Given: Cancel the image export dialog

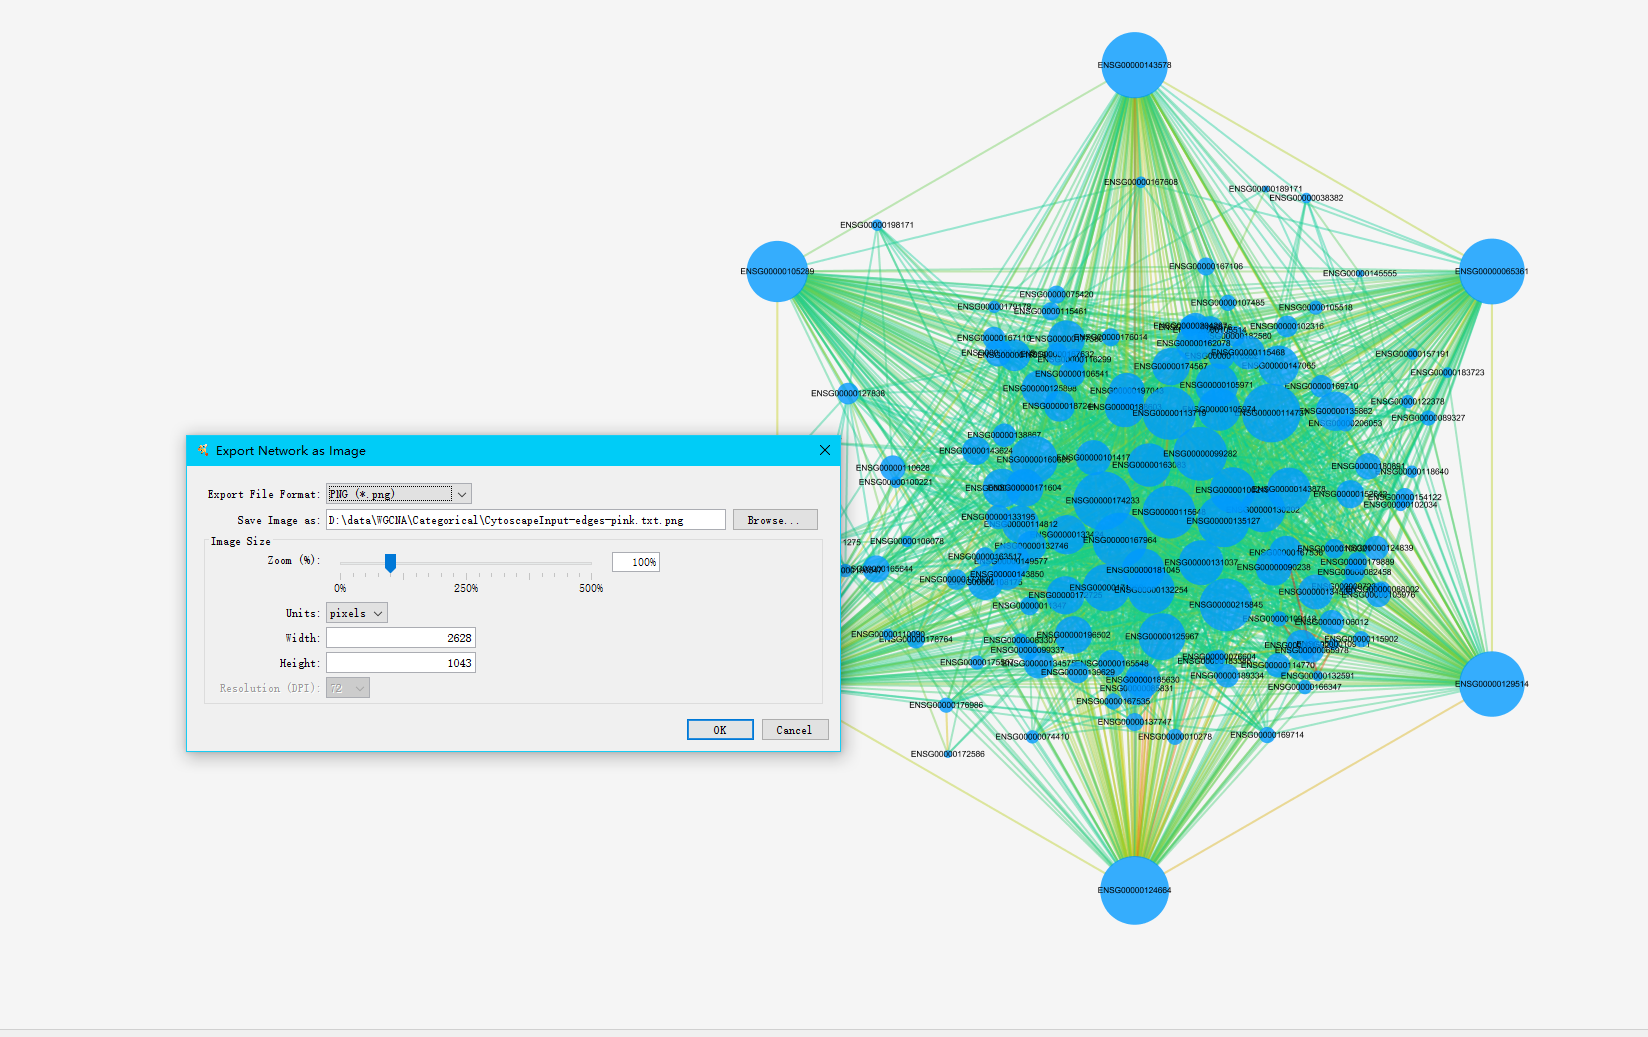Looking at the screenshot, I should (794, 730).
